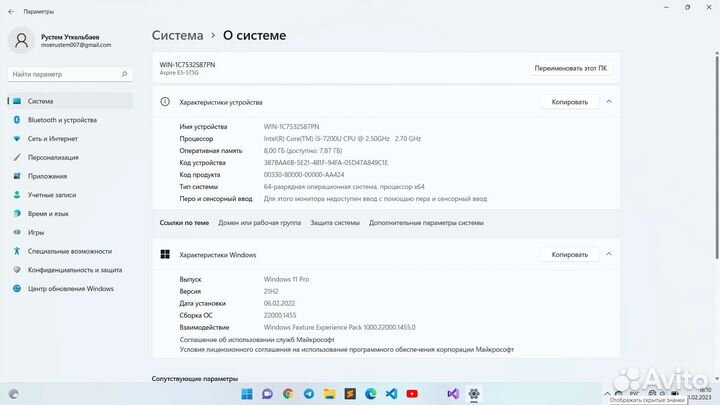Click the privacy shield sidebar icon
Screen dimensions: 720x405
tap(17, 270)
